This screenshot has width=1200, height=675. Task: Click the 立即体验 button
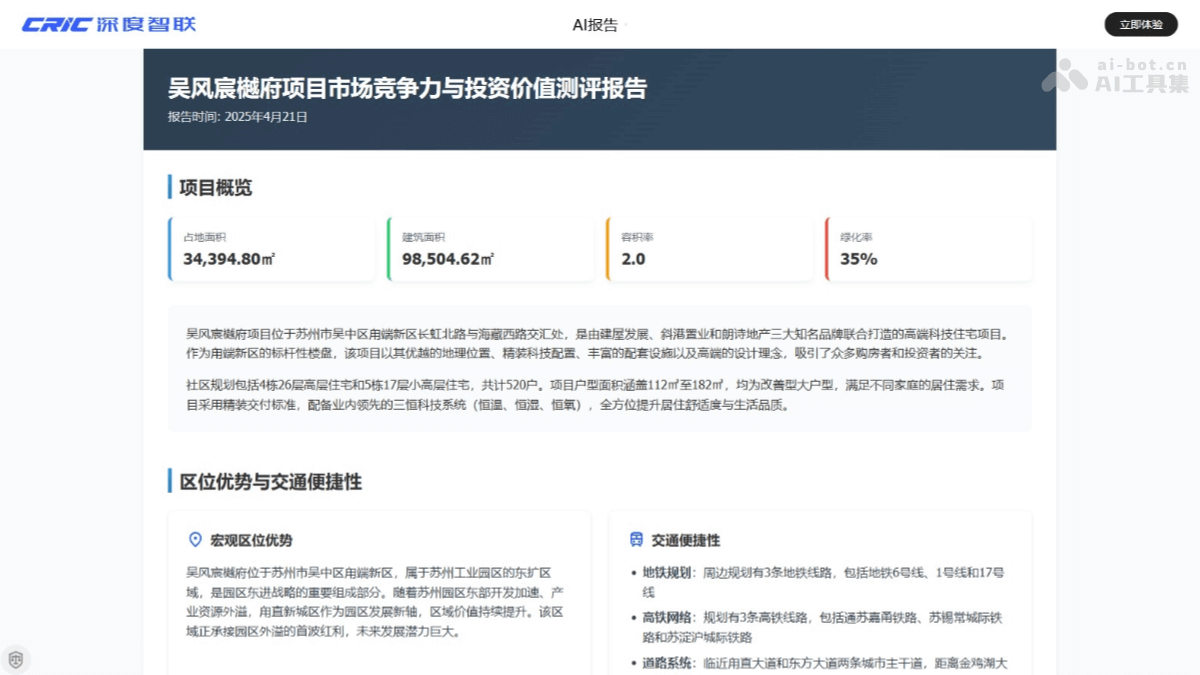tap(1141, 23)
